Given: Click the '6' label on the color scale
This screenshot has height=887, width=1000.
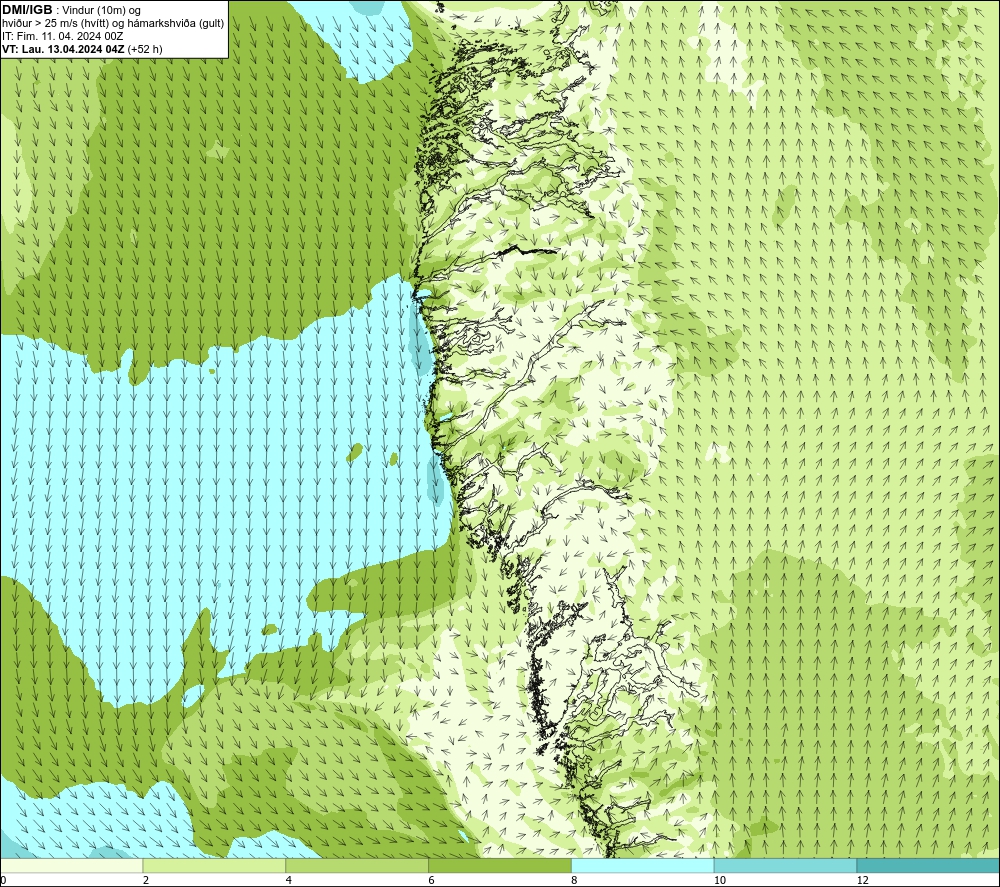Looking at the screenshot, I should [431, 881].
